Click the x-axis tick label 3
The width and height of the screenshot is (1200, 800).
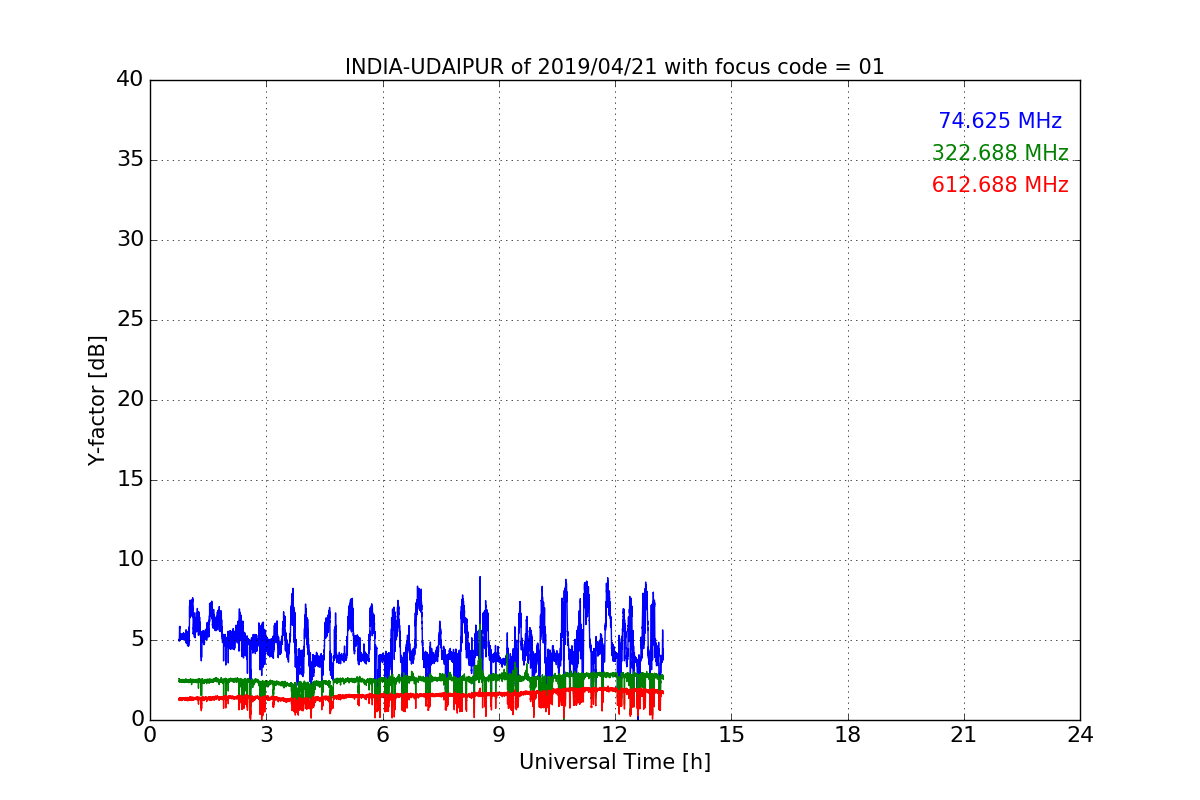tap(266, 735)
